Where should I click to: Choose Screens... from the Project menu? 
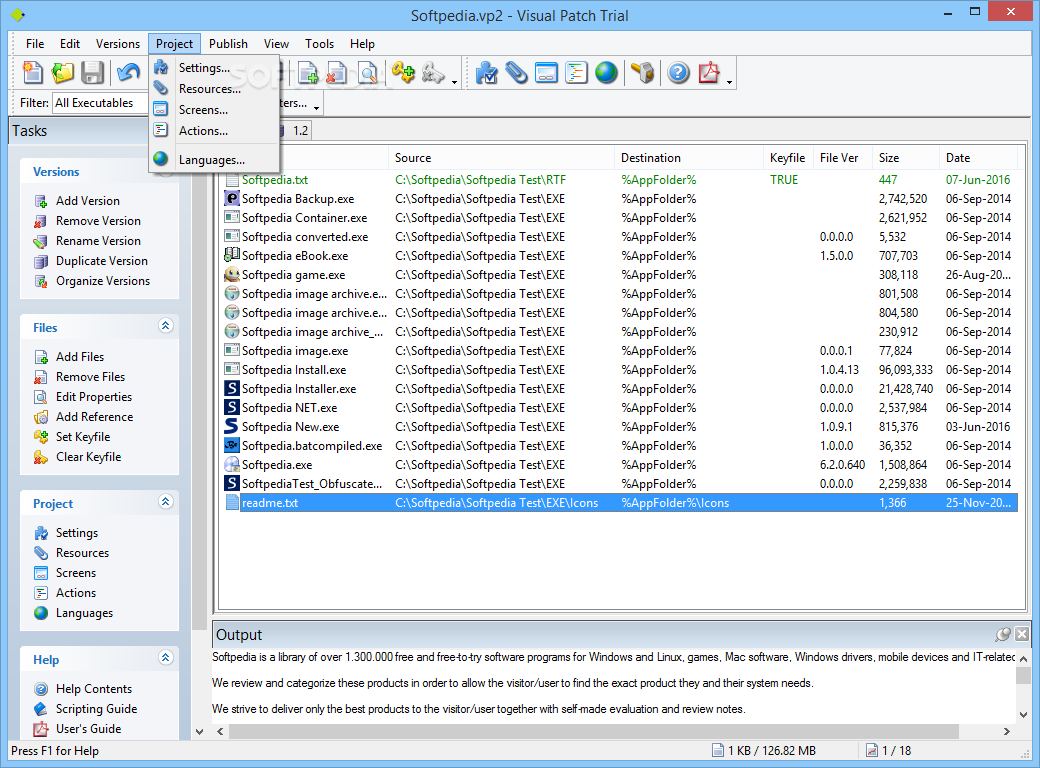[x=214, y=110]
